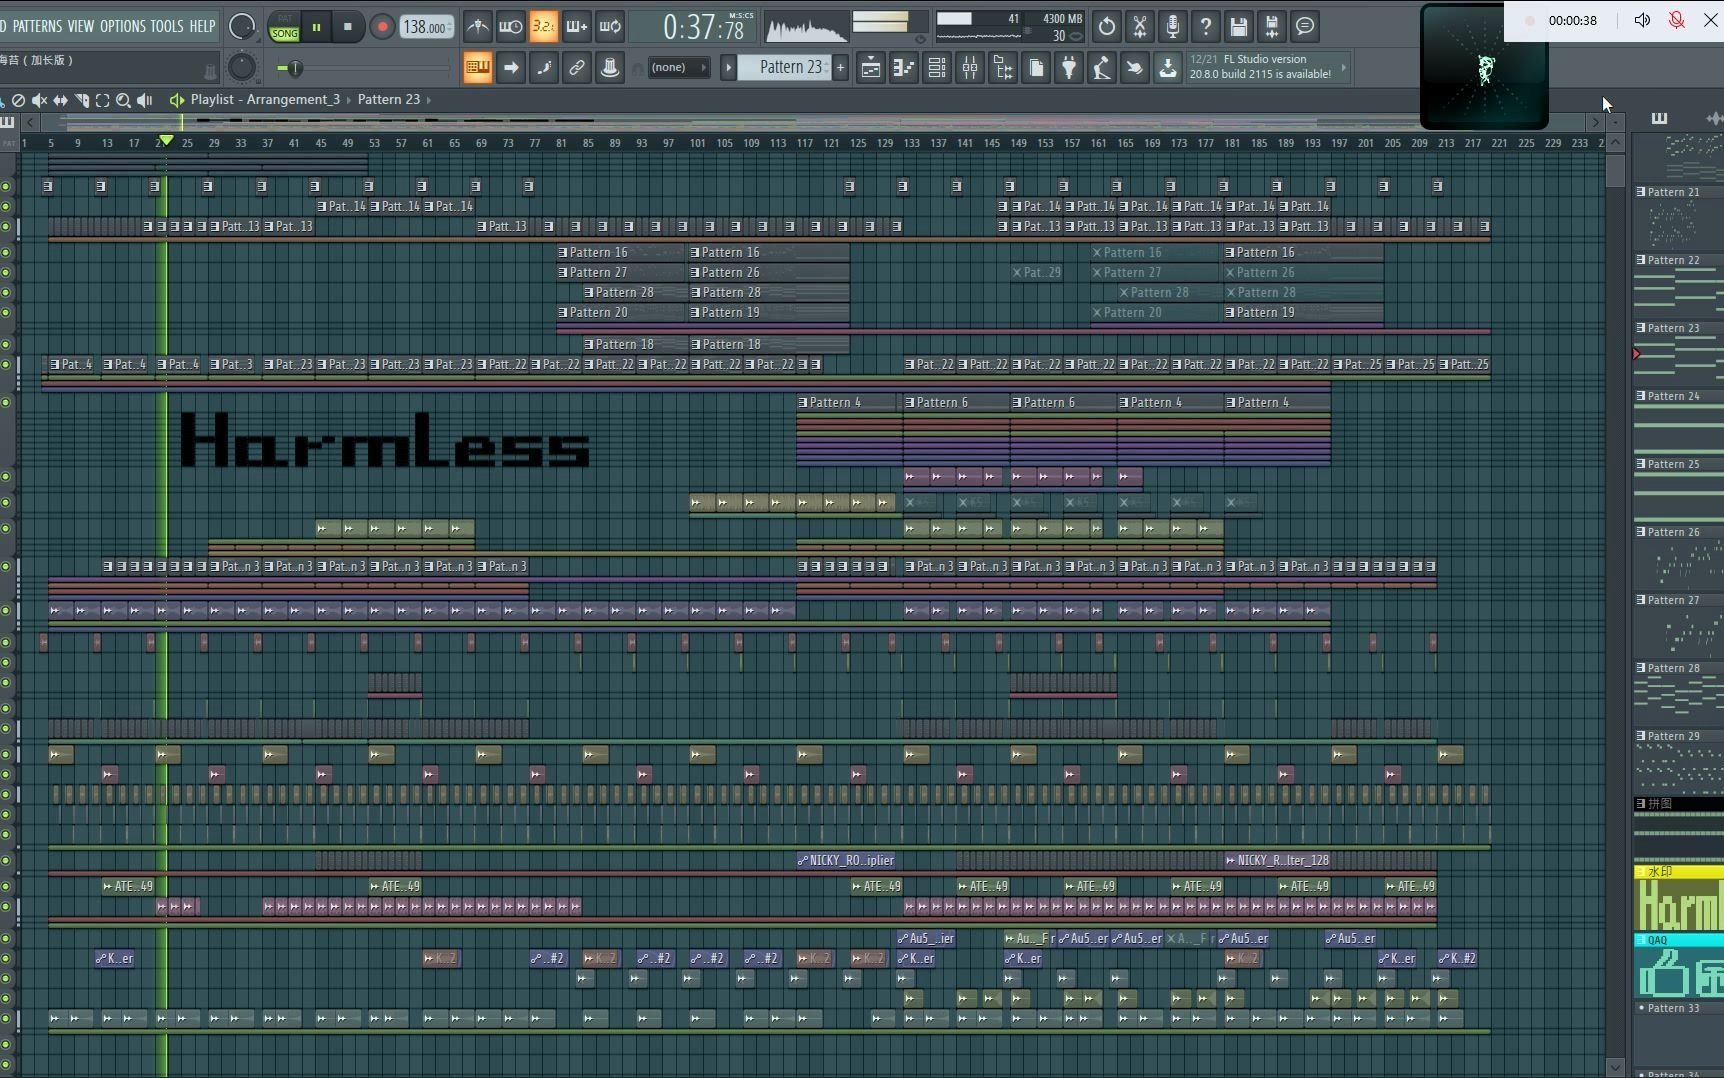Select the playback speaker tool in playlist

[145, 100]
